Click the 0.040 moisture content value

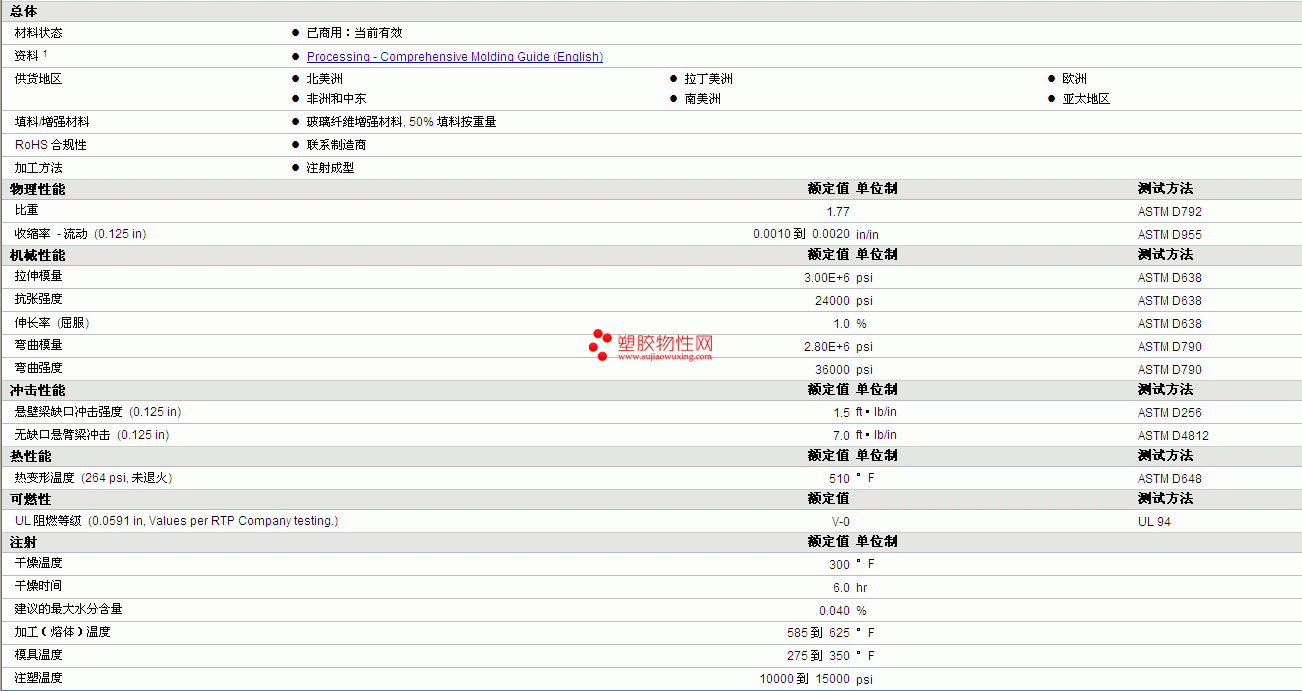(835, 611)
